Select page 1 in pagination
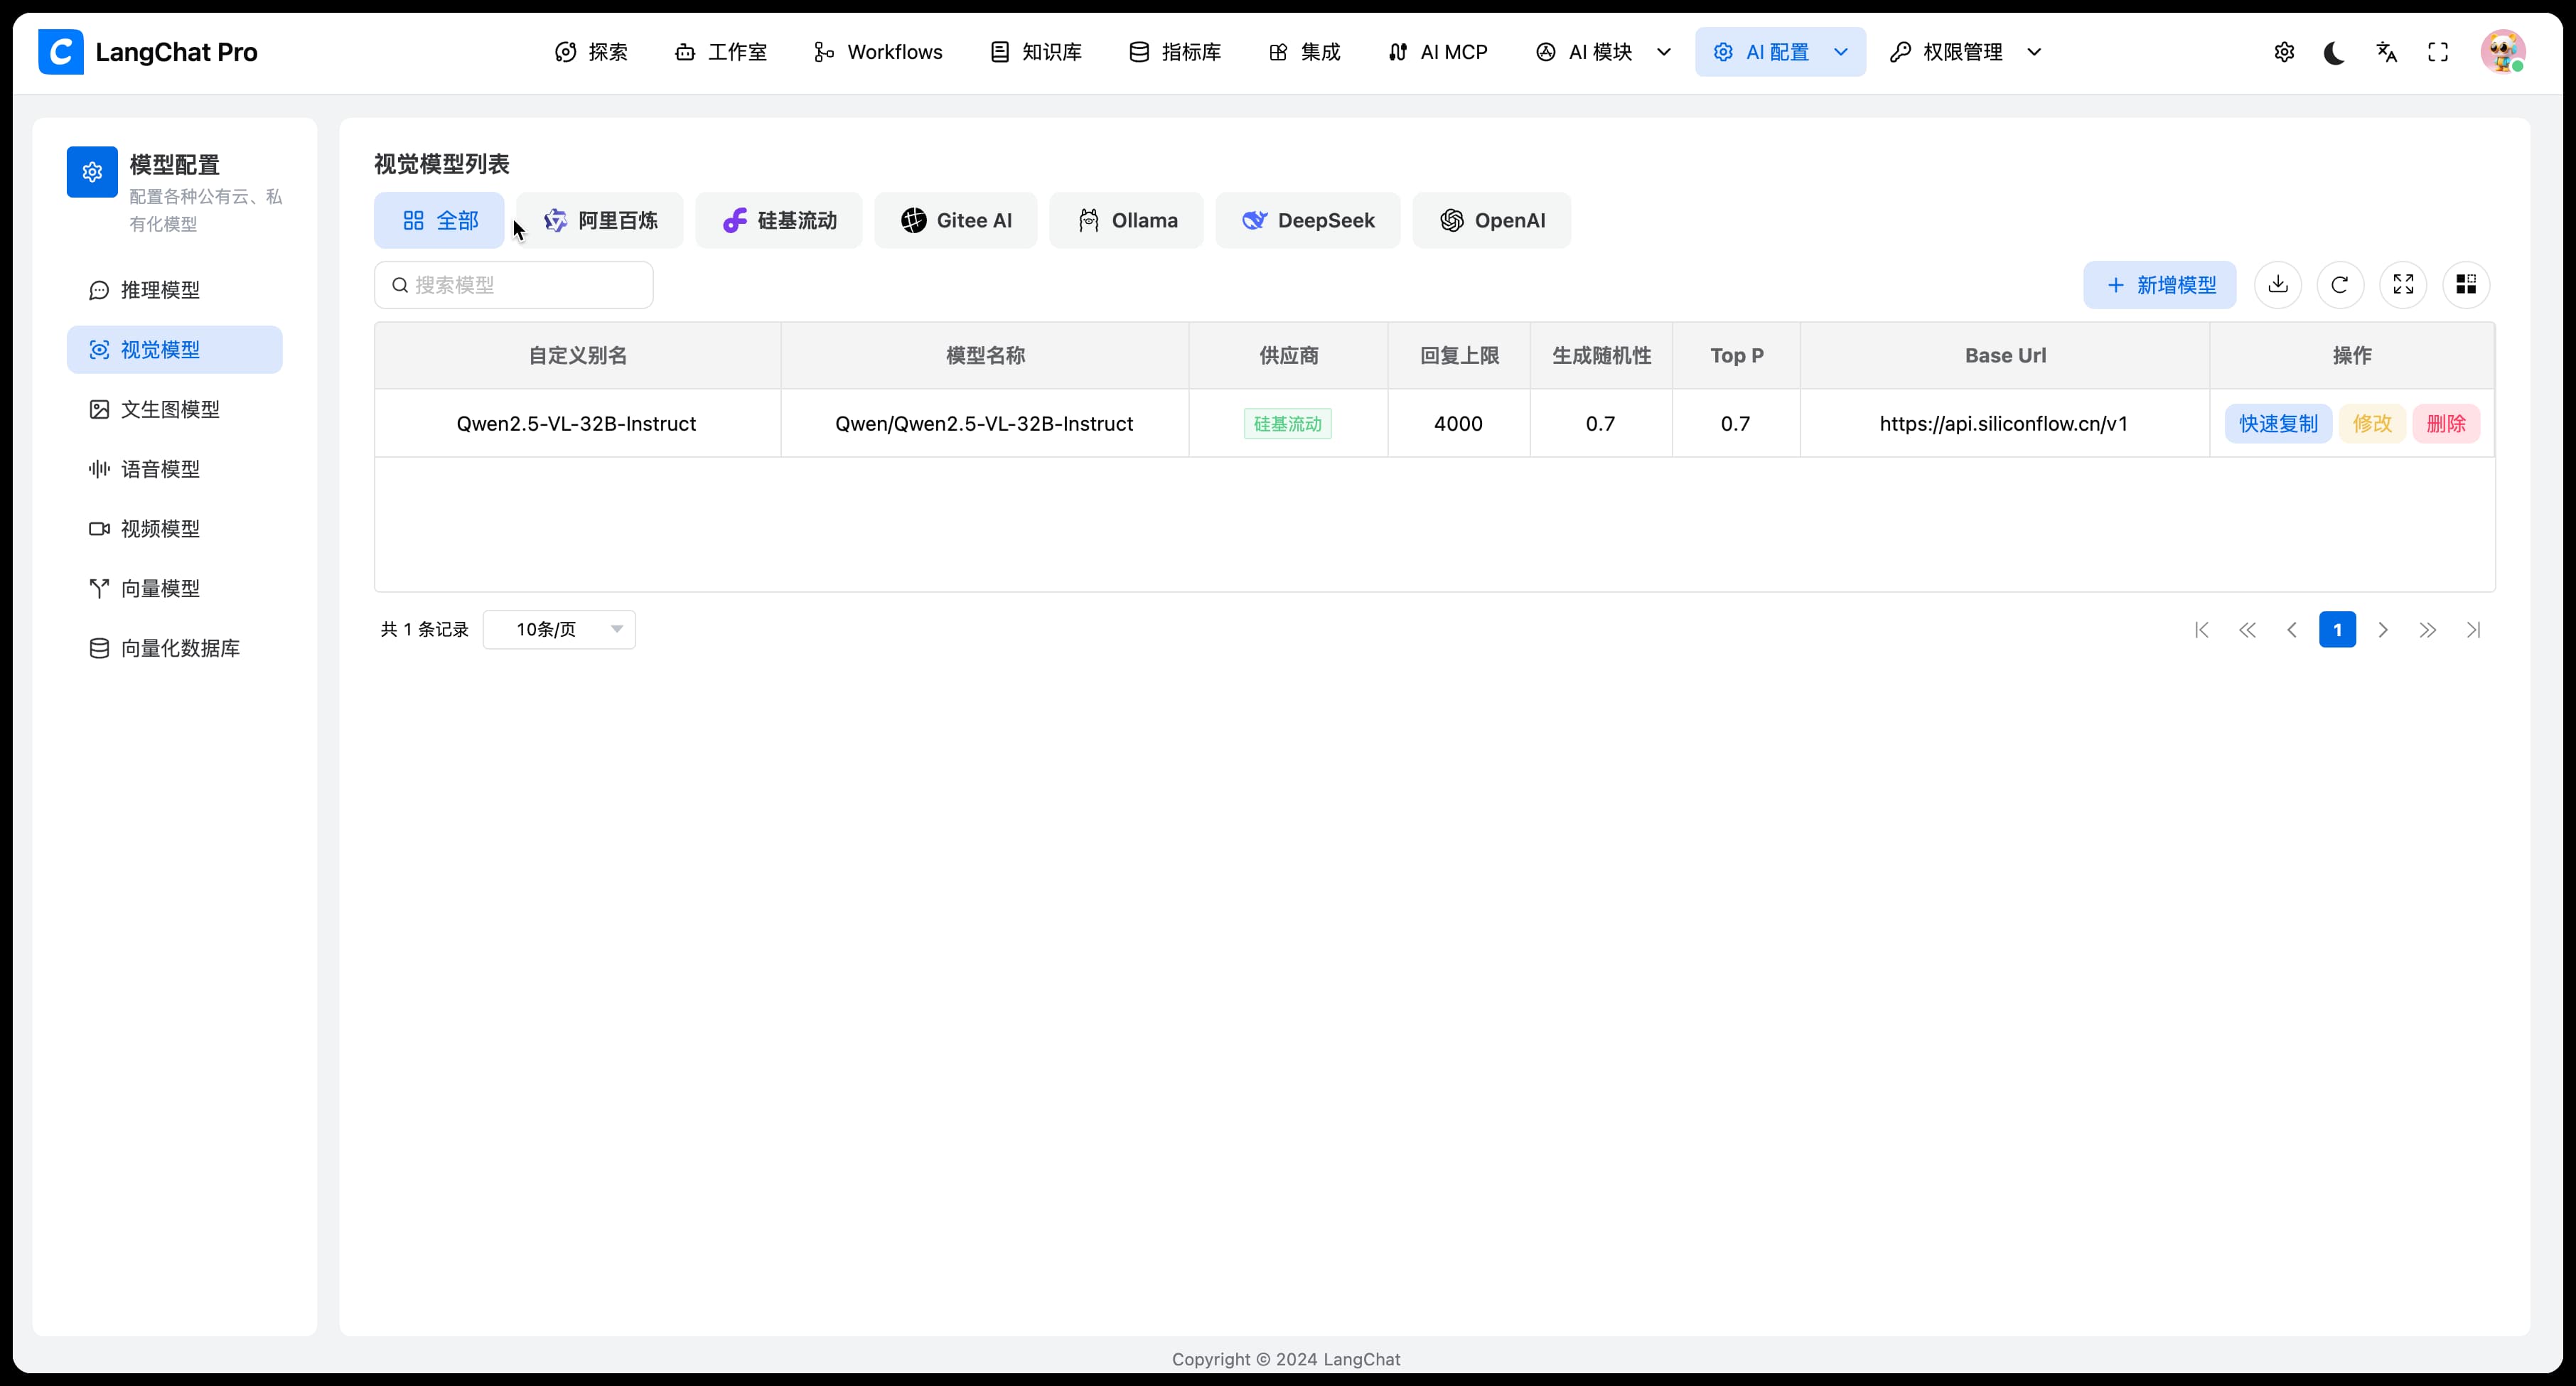The width and height of the screenshot is (2576, 1386). click(2337, 630)
